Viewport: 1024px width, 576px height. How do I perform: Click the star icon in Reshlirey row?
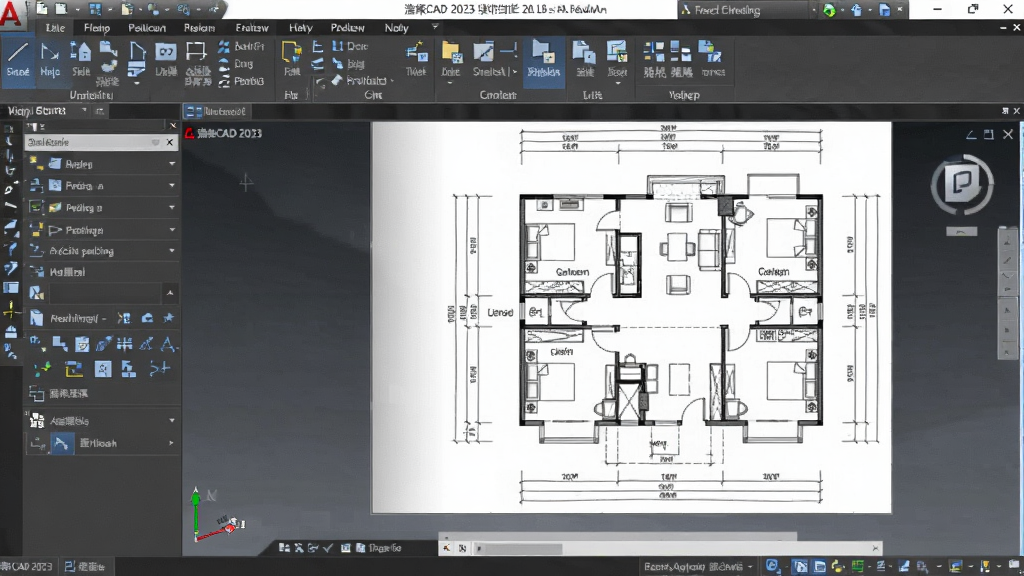tap(169, 317)
